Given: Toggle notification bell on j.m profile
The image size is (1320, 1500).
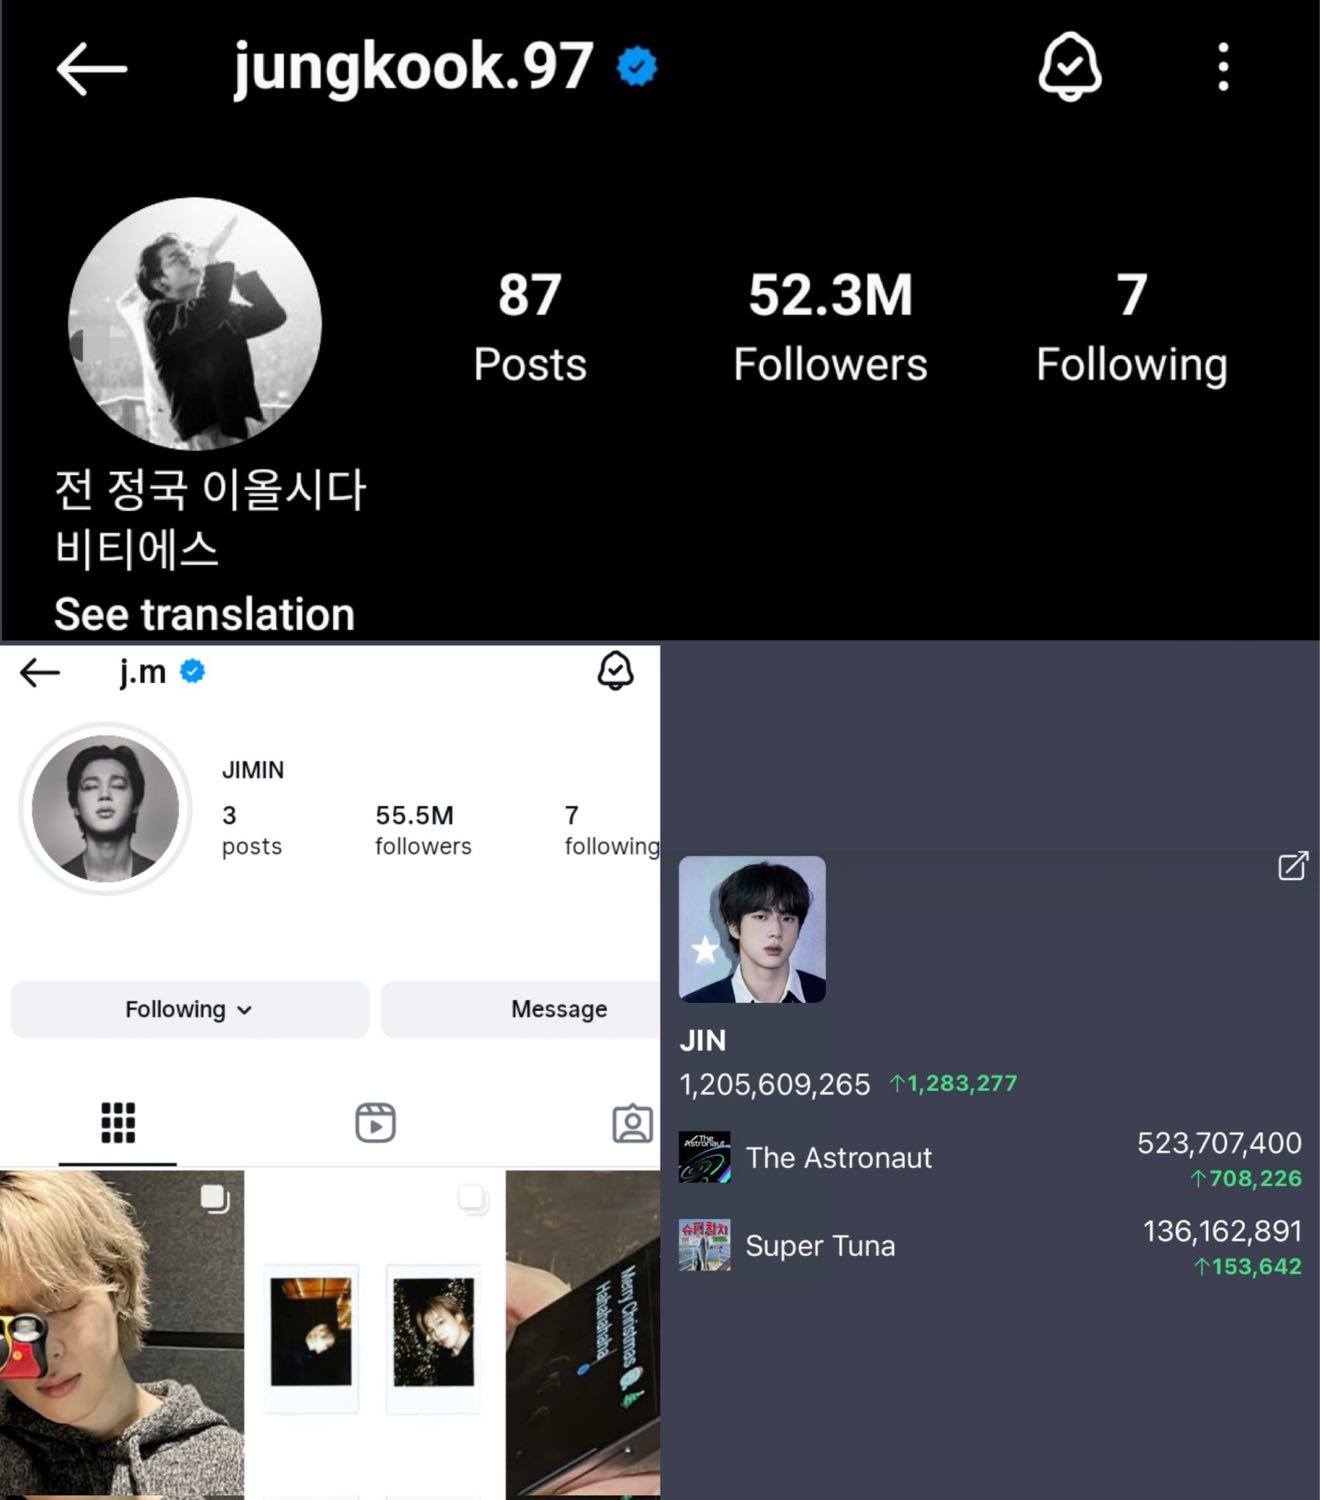Looking at the screenshot, I should [x=615, y=670].
